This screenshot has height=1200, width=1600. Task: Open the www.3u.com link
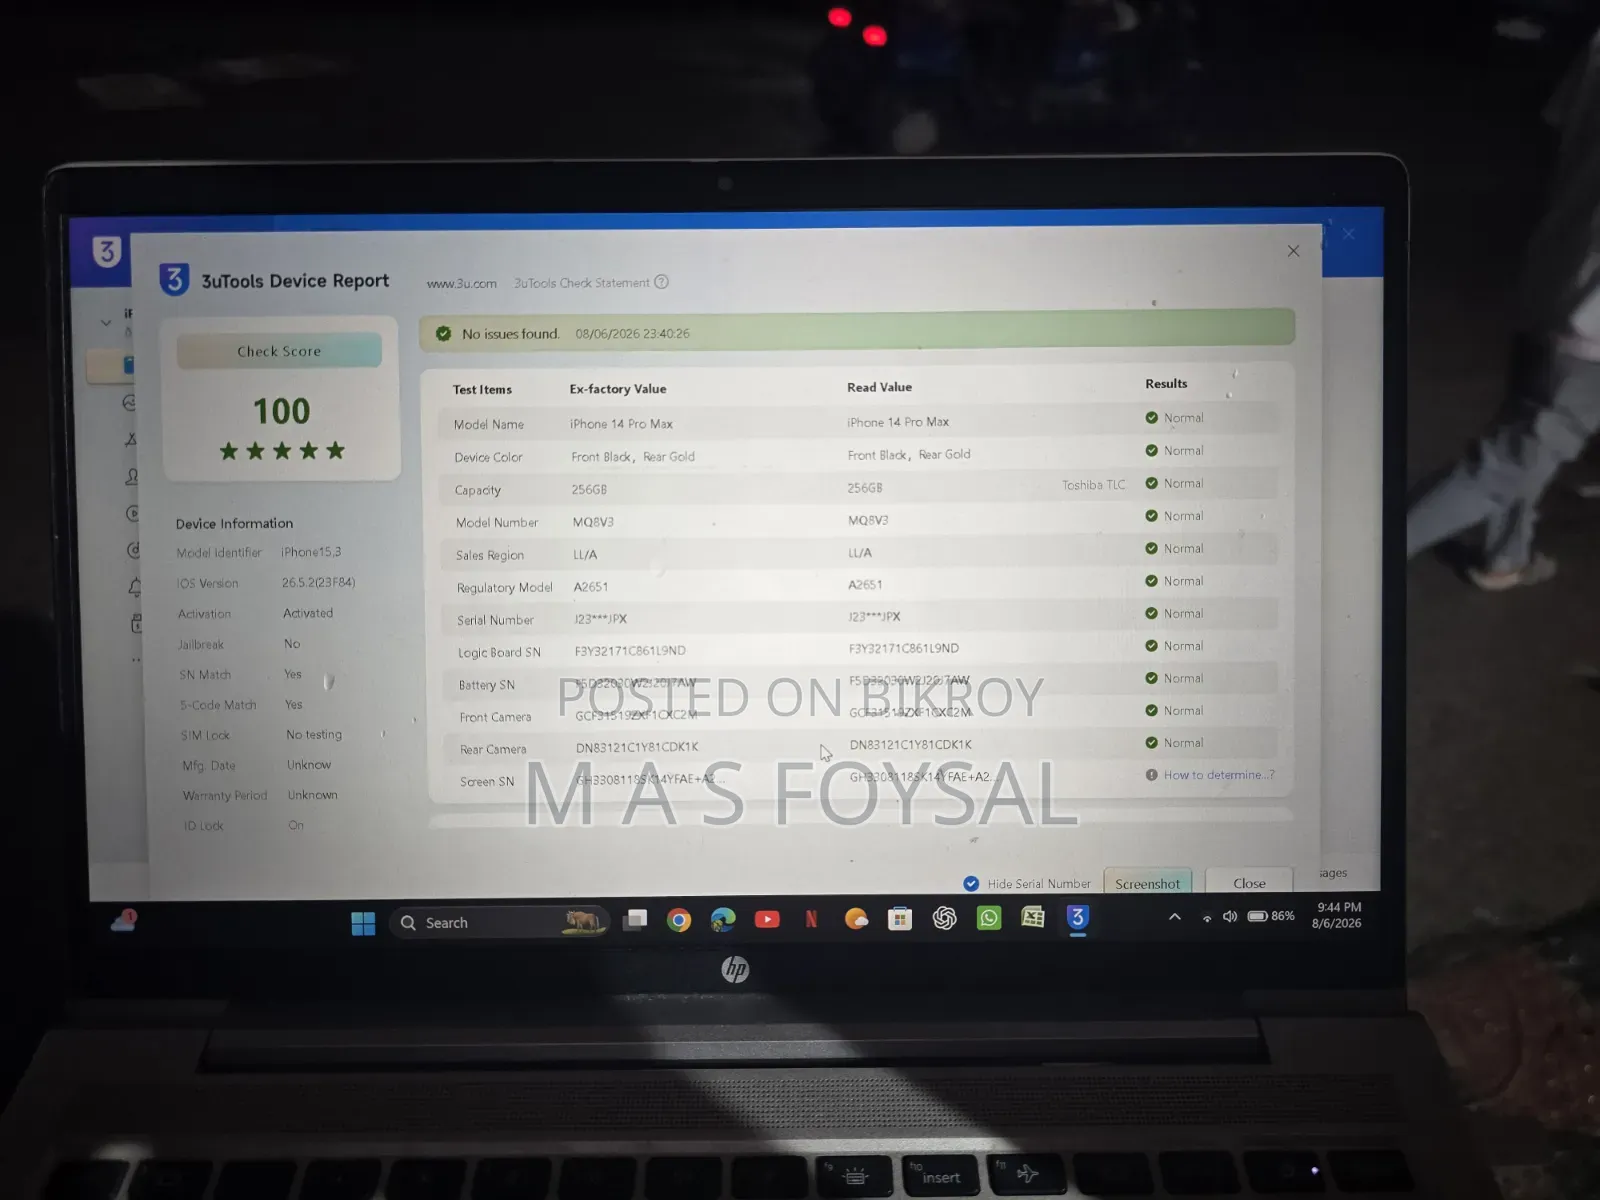(x=462, y=284)
